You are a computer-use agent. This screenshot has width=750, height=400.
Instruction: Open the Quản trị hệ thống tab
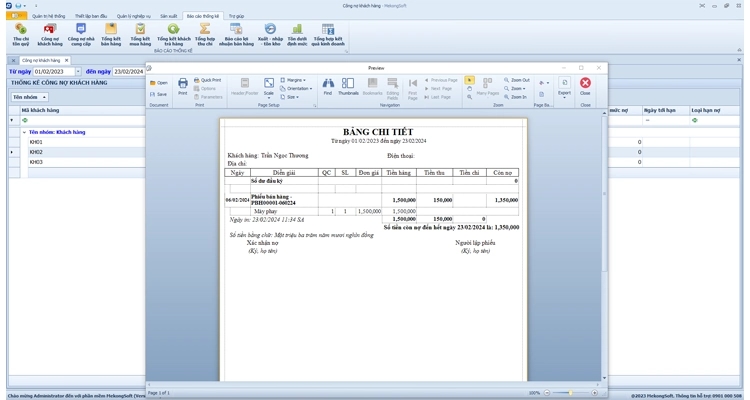tap(49, 16)
